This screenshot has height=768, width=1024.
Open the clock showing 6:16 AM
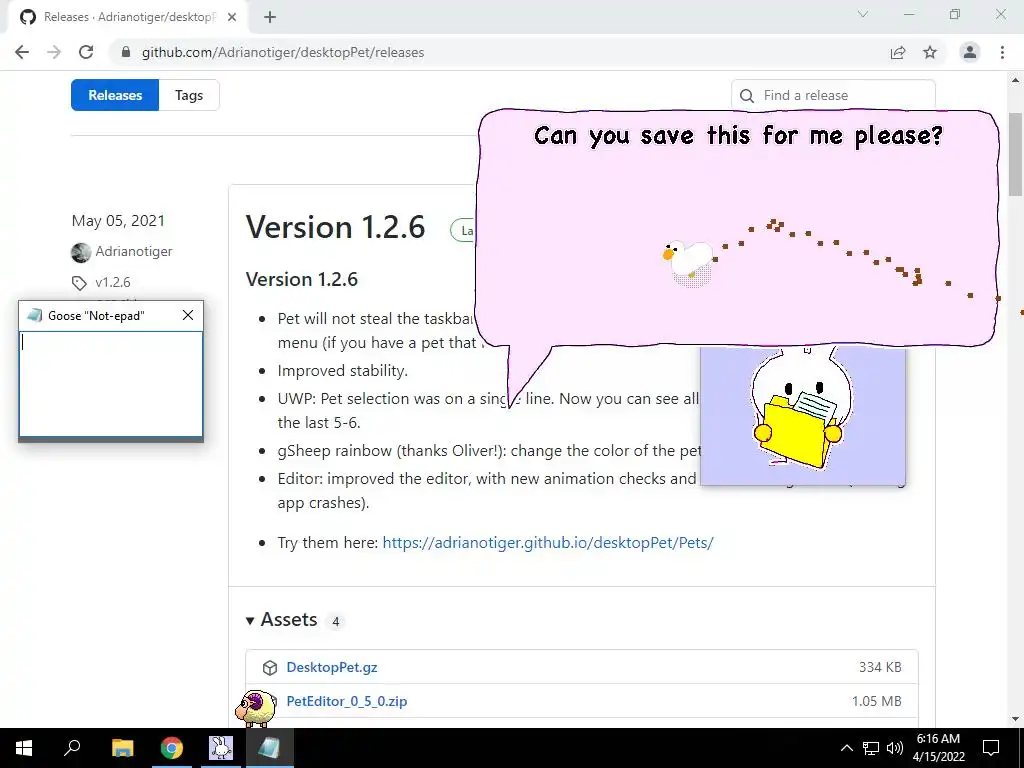(x=938, y=748)
